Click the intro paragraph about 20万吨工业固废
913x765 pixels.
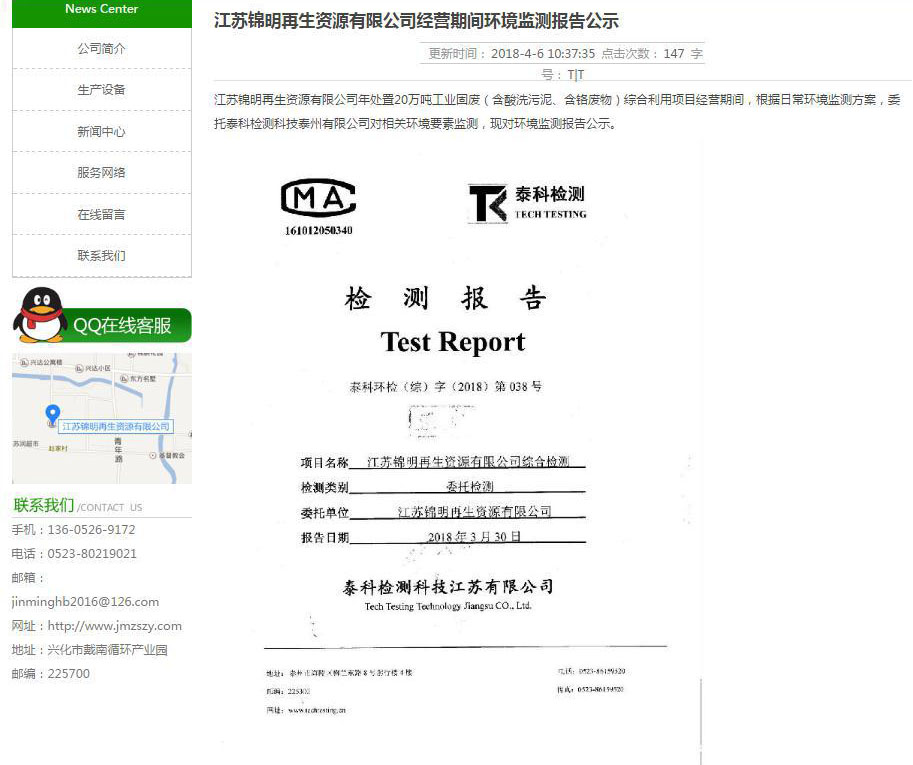(557, 112)
